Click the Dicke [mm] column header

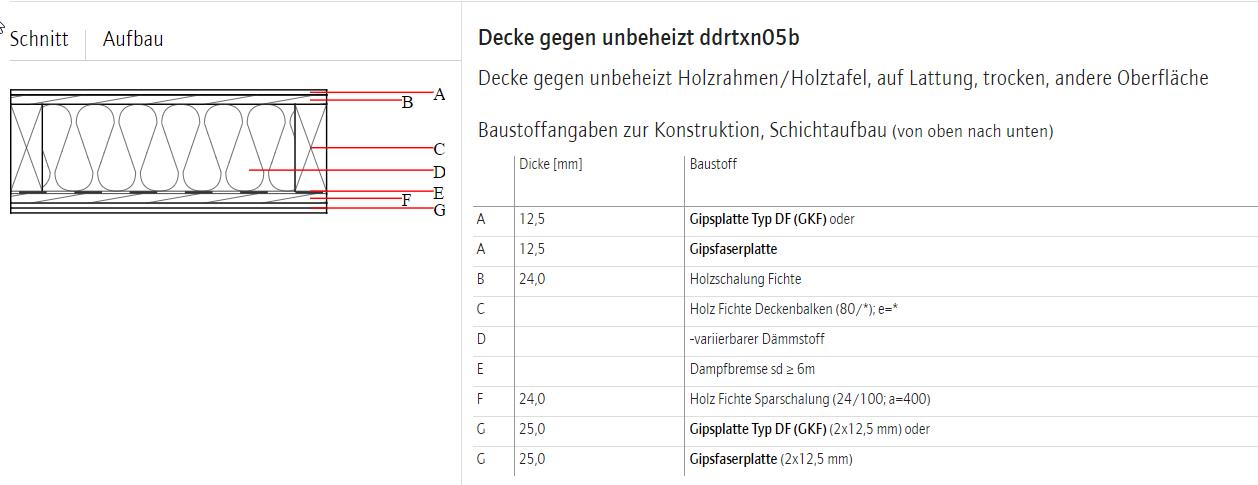(550, 164)
